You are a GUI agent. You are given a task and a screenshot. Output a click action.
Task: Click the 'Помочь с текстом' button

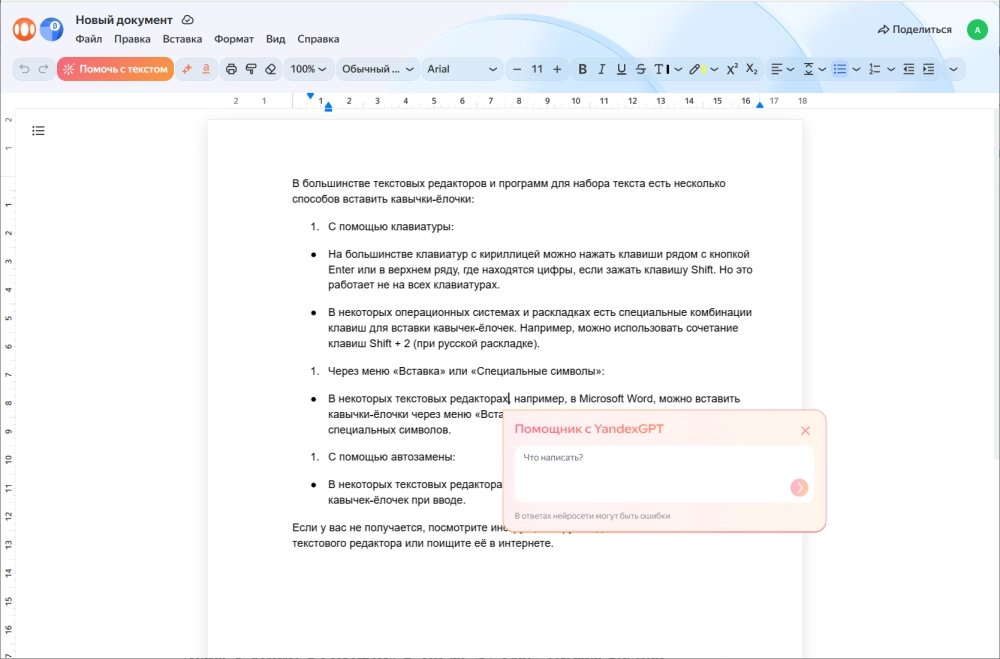click(115, 69)
